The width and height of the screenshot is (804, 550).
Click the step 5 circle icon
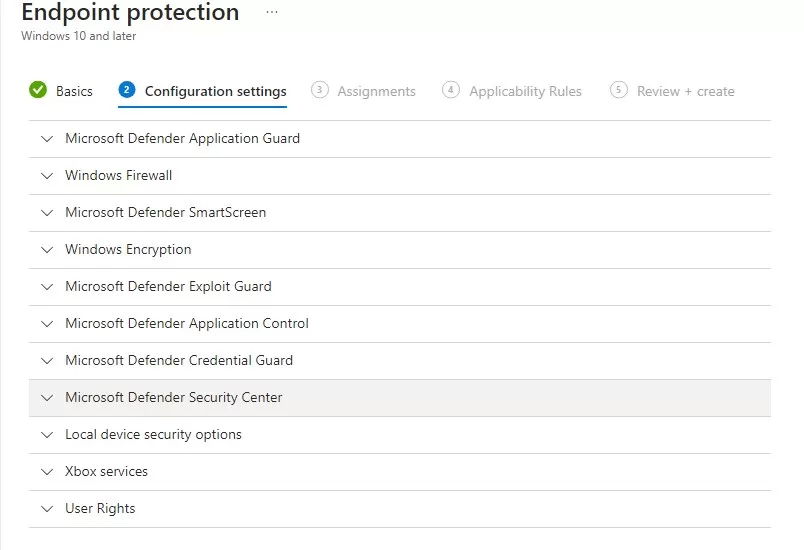618,90
